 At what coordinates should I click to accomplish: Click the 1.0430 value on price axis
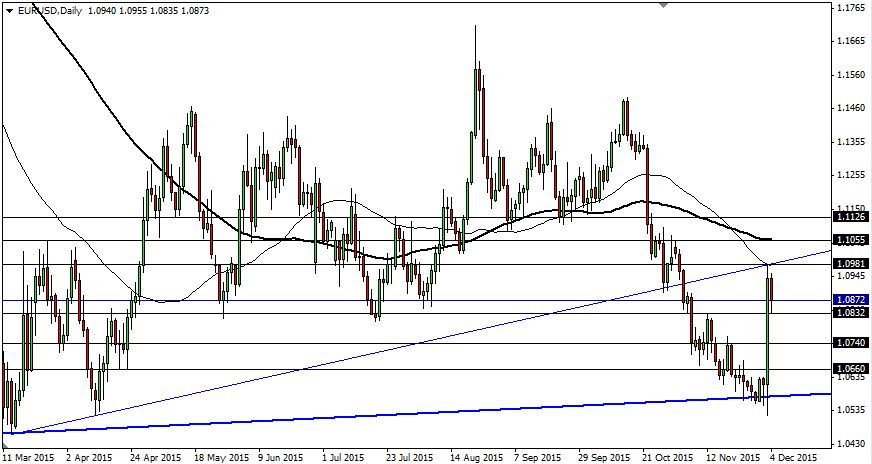pyautogui.click(x=850, y=443)
